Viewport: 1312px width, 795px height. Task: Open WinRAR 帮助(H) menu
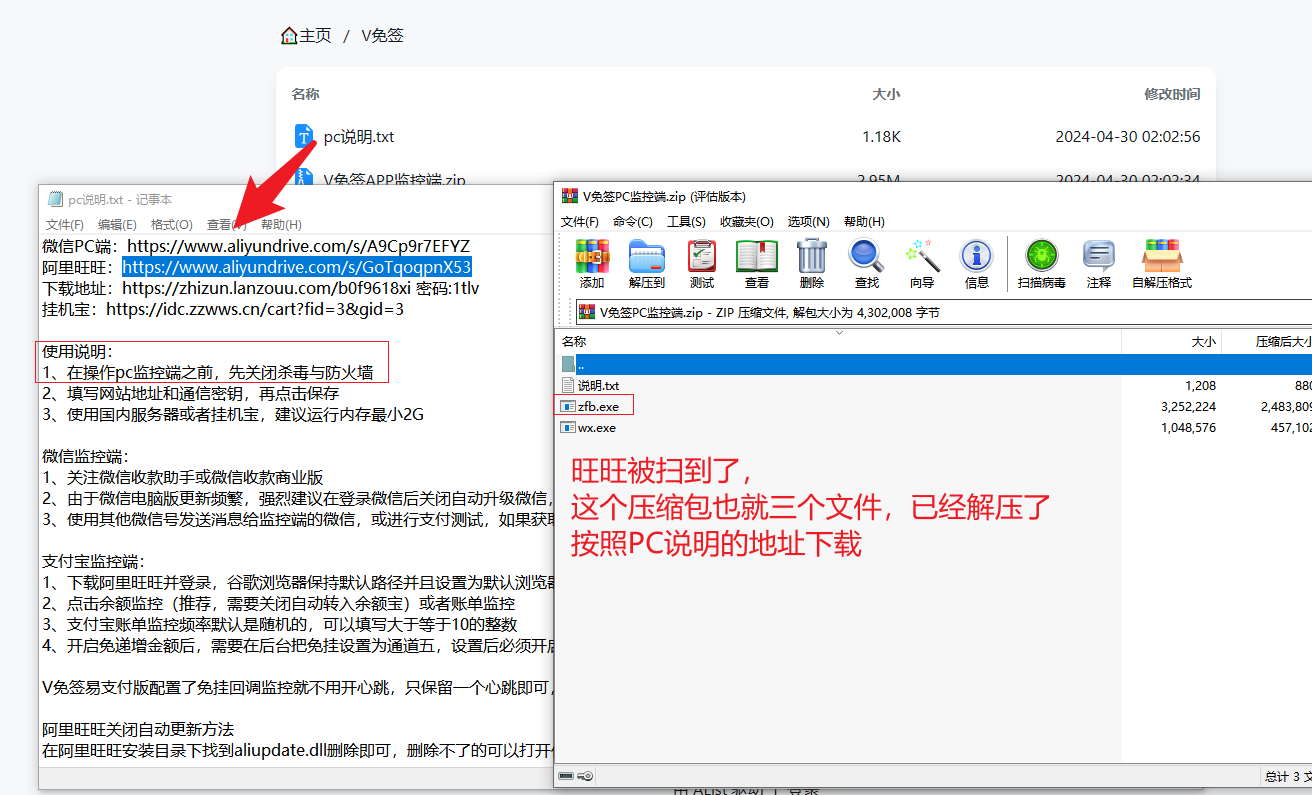[x=864, y=221]
